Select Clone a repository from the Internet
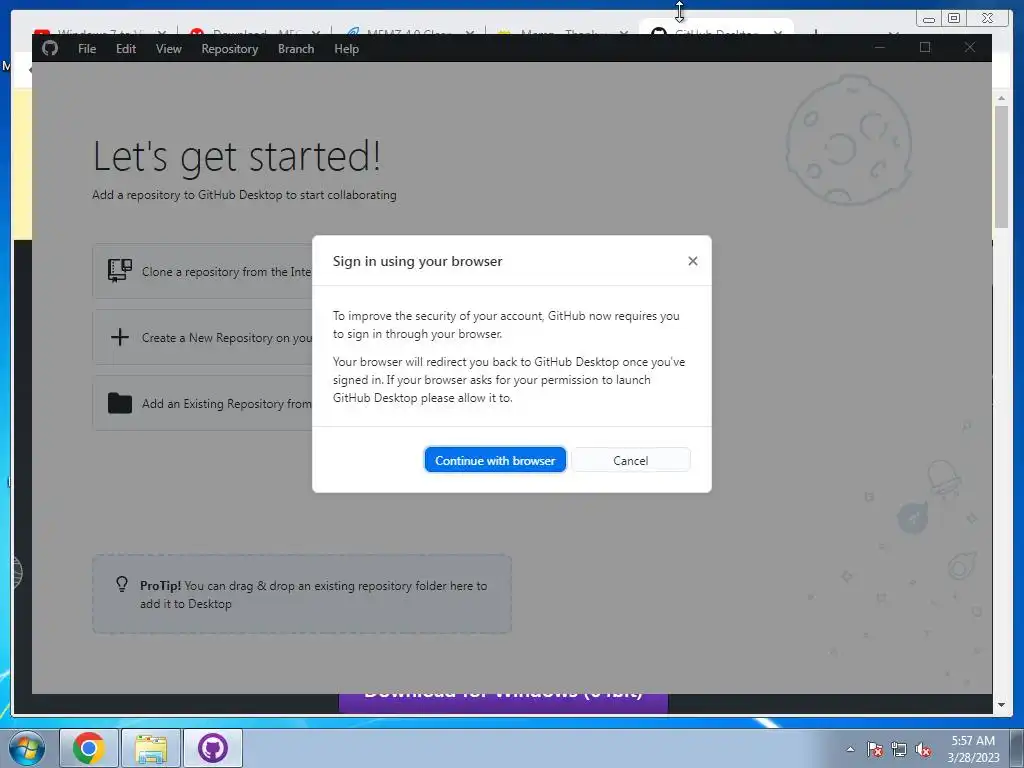This screenshot has width=1024, height=768. click(202, 271)
